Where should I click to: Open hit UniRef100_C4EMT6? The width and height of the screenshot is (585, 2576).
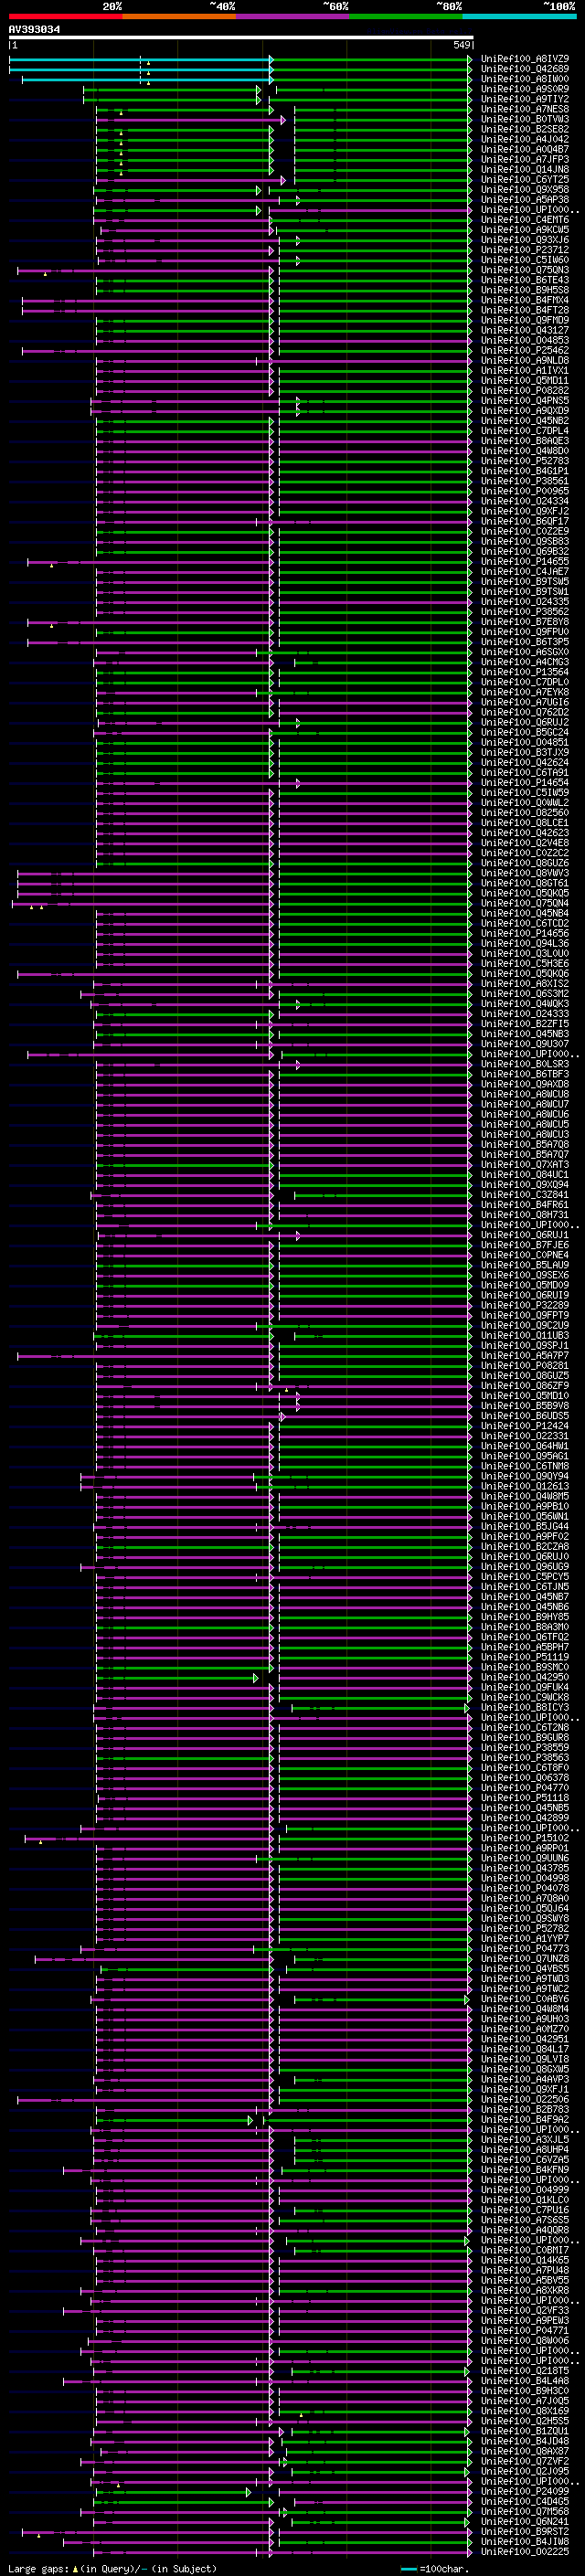525,220
